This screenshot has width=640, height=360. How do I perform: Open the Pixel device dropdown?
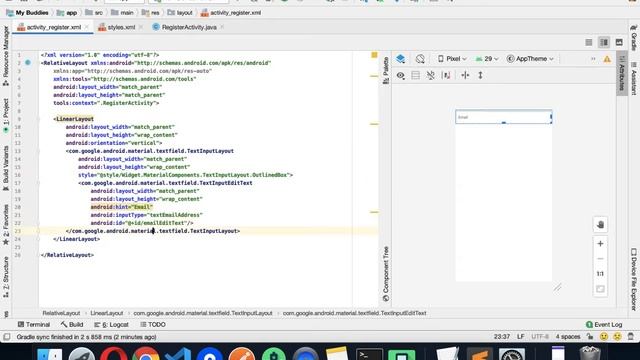[452, 59]
